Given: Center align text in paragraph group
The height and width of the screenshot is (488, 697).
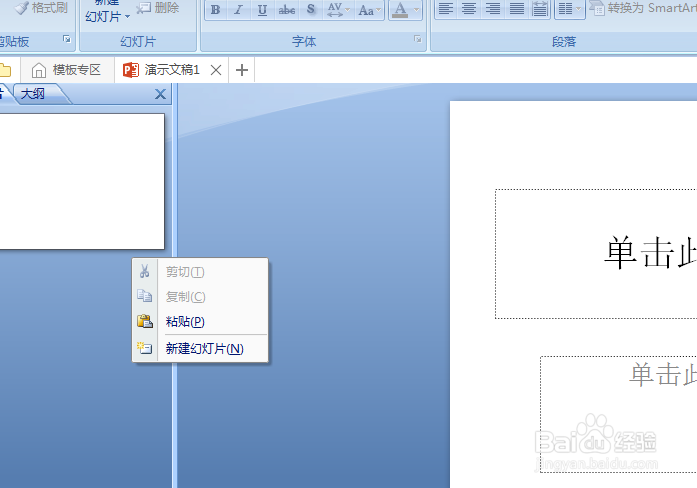Looking at the screenshot, I should click(469, 8).
